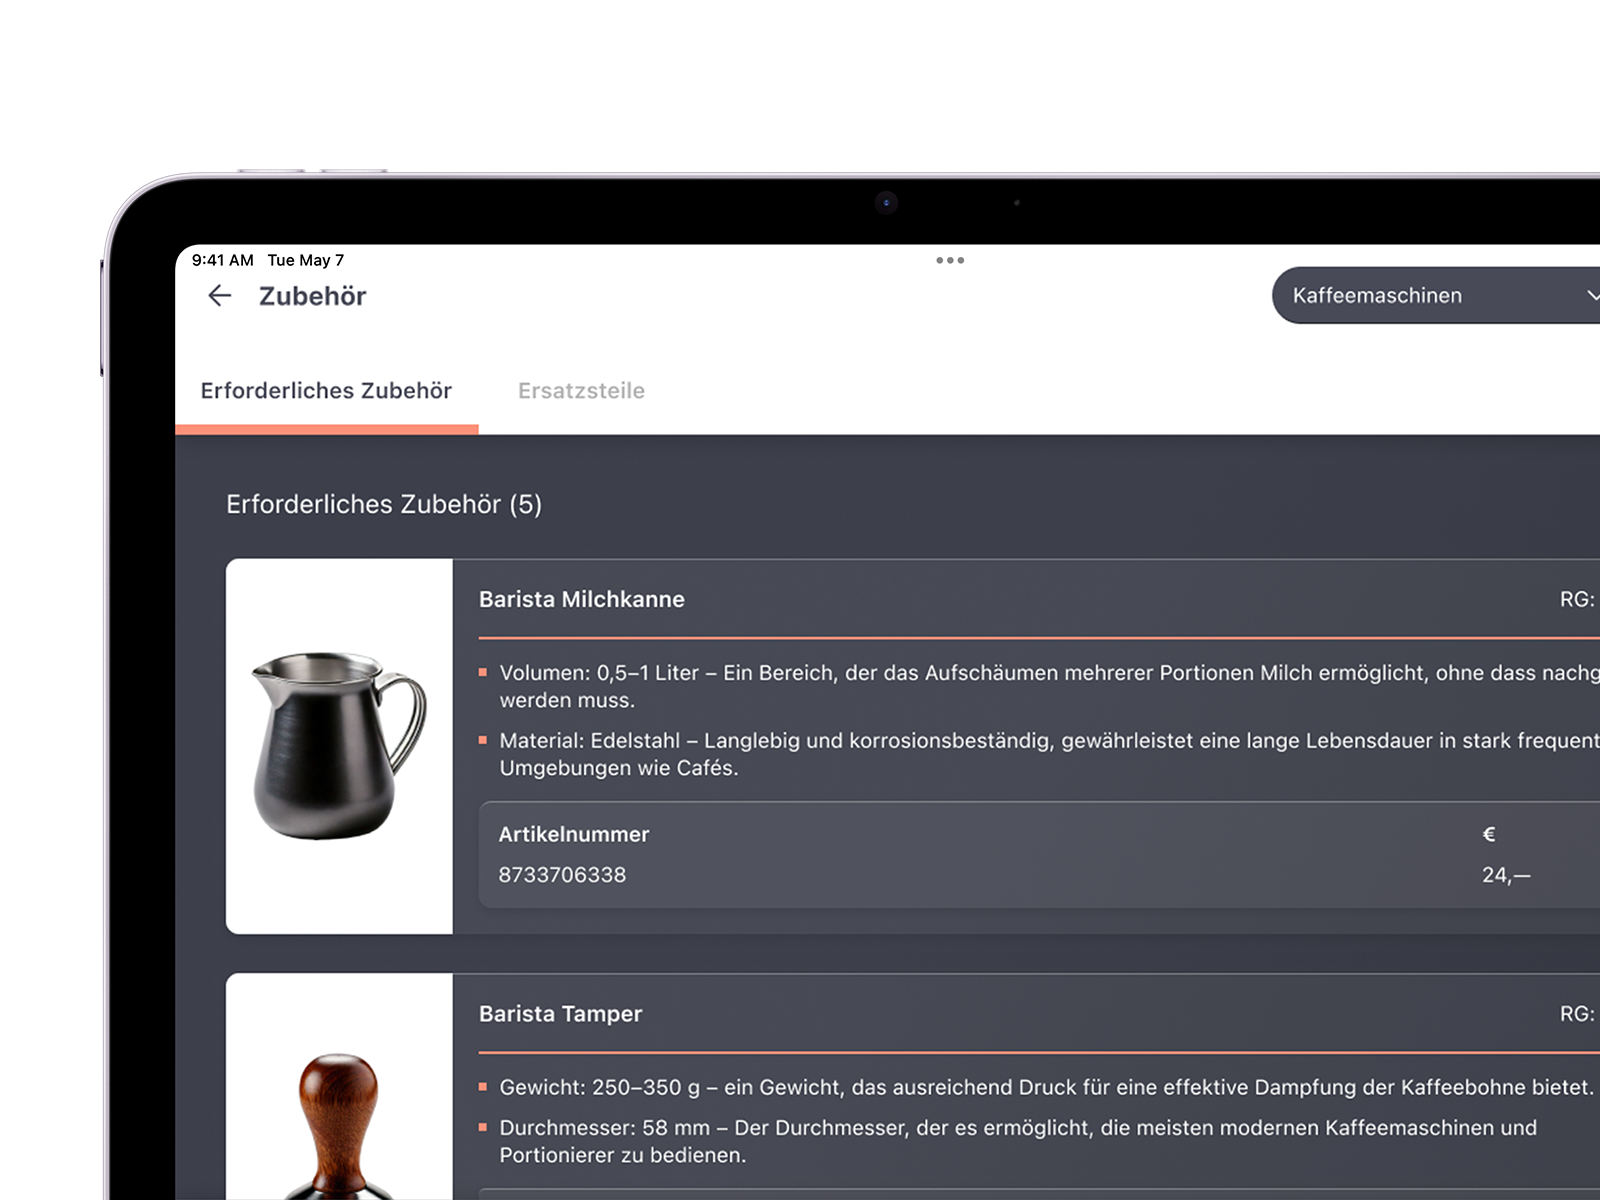The width and height of the screenshot is (1600, 1200).
Task: Tap the back arrow next to Zubehör
Action: tap(220, 296)
